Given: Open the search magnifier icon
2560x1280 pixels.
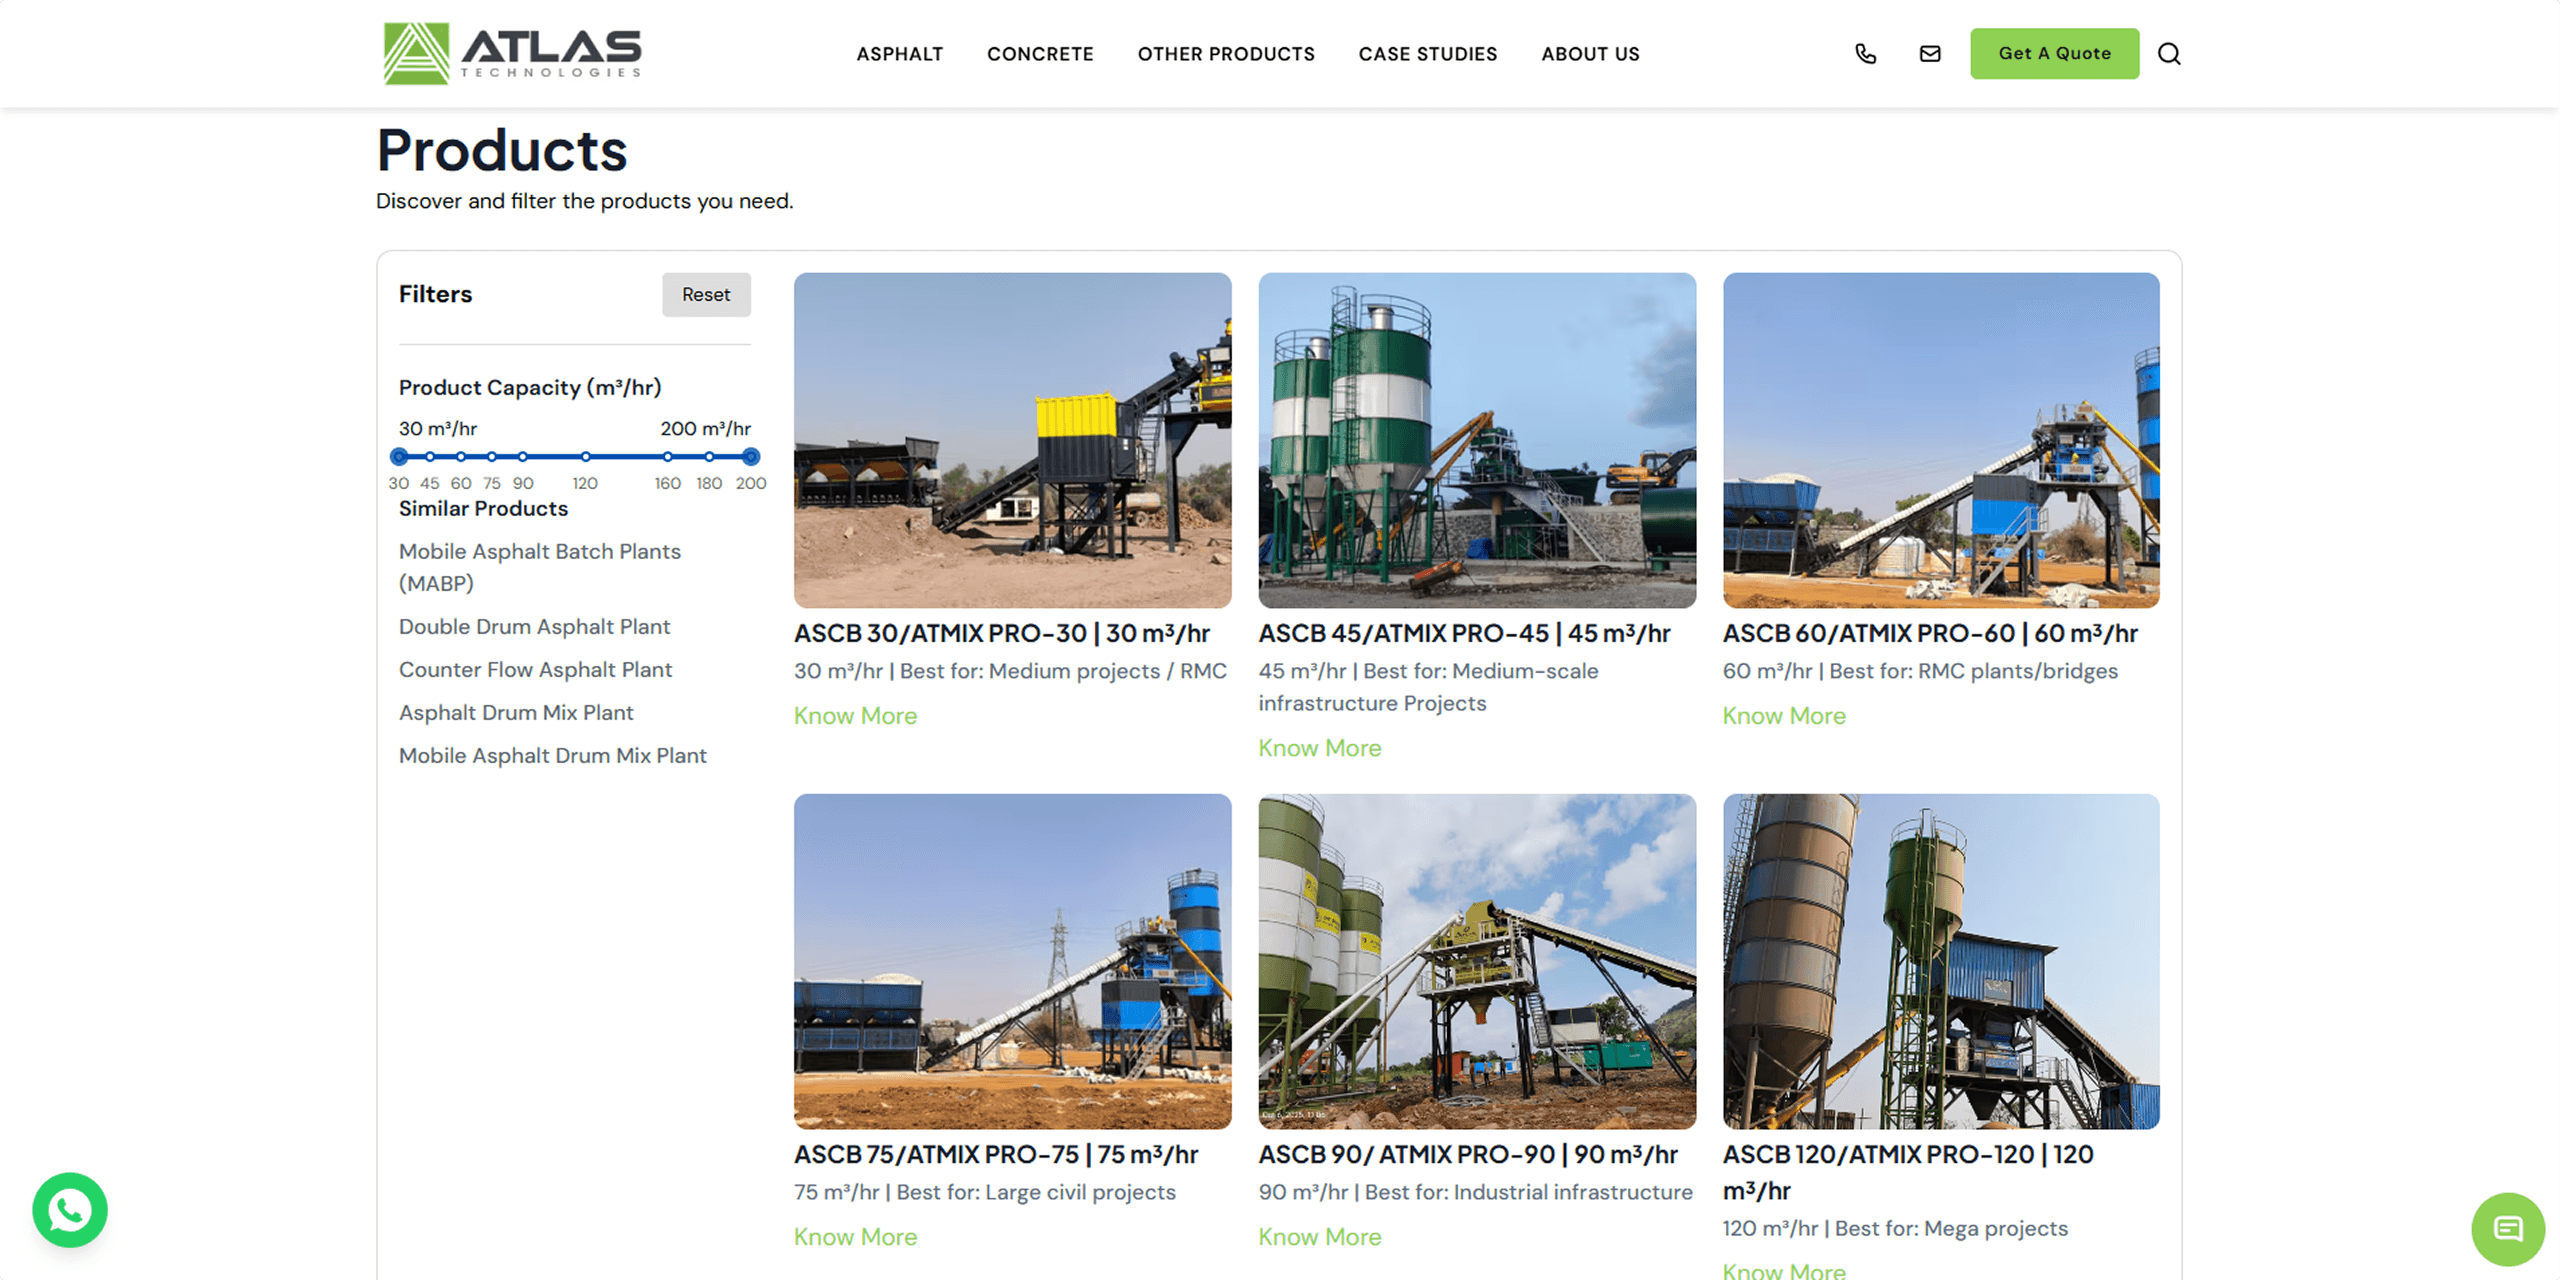Looking at the screenshot, I should click(x=2169, y=54).
